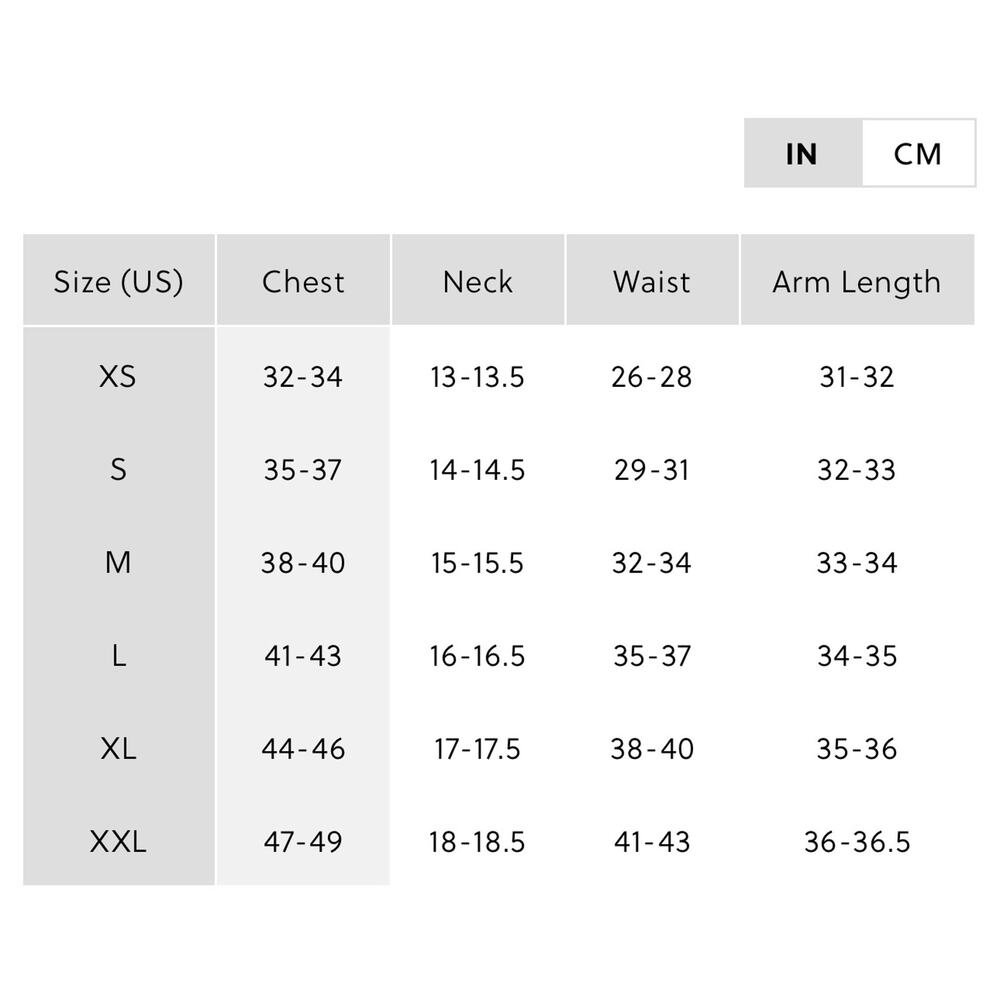Click the Neck column header
The height and width of the screenshot is (1000, 1000).
[x=478, y=281]
